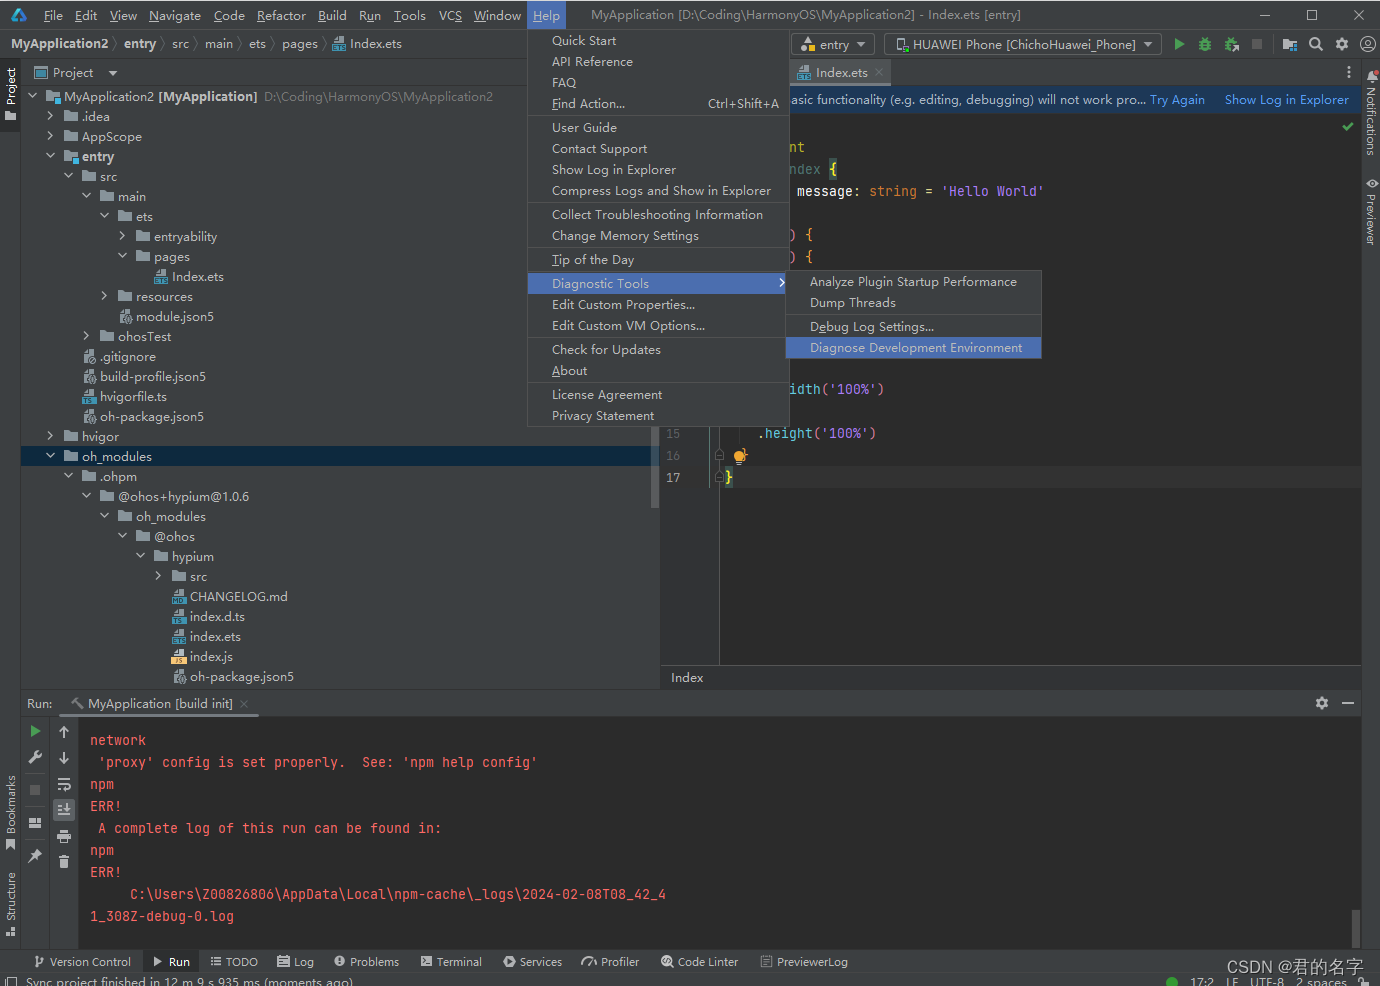This screenshot has height=986, width=1380.
Task: Open the account profile icon
Action: click(1368, 44)
